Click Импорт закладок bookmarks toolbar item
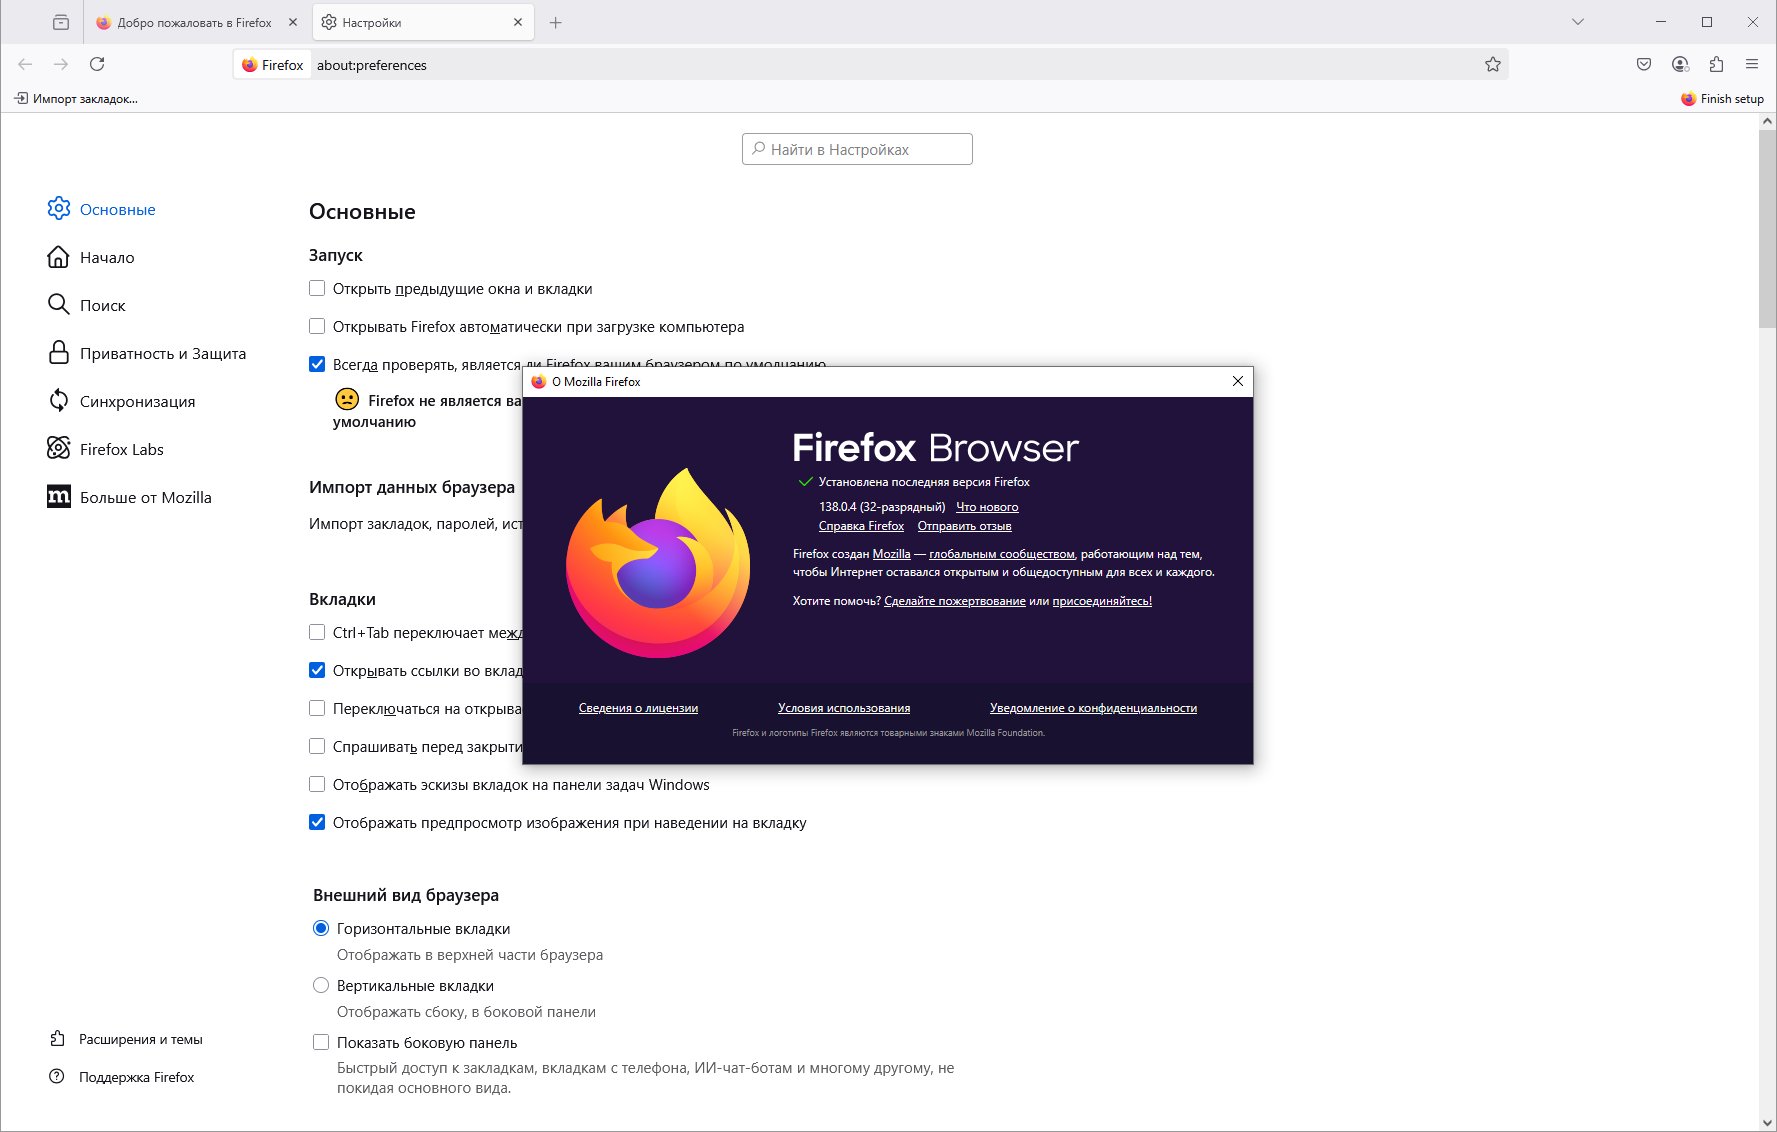Viewport: 1777px width, 1132px height. pos(76,99)
